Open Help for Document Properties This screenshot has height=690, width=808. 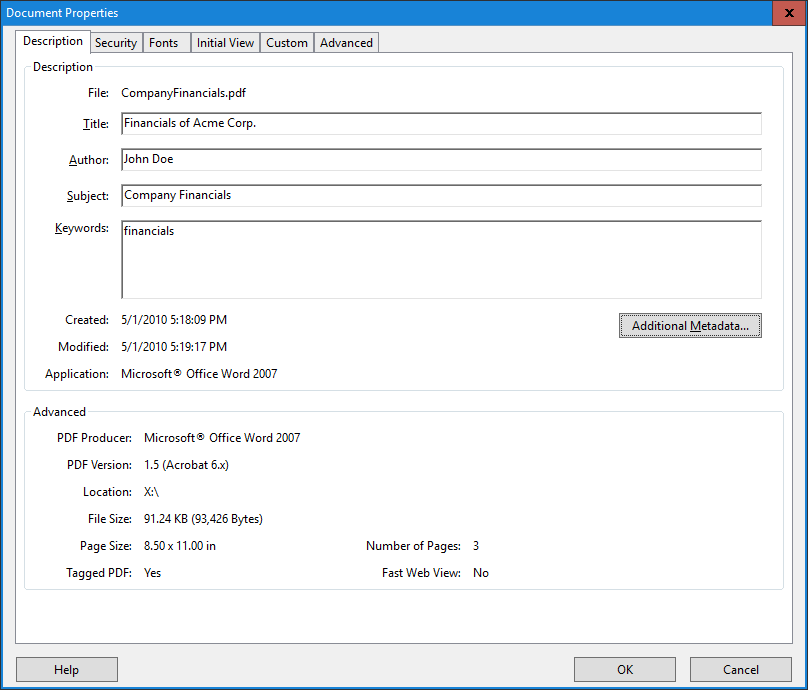click(66, 669)
